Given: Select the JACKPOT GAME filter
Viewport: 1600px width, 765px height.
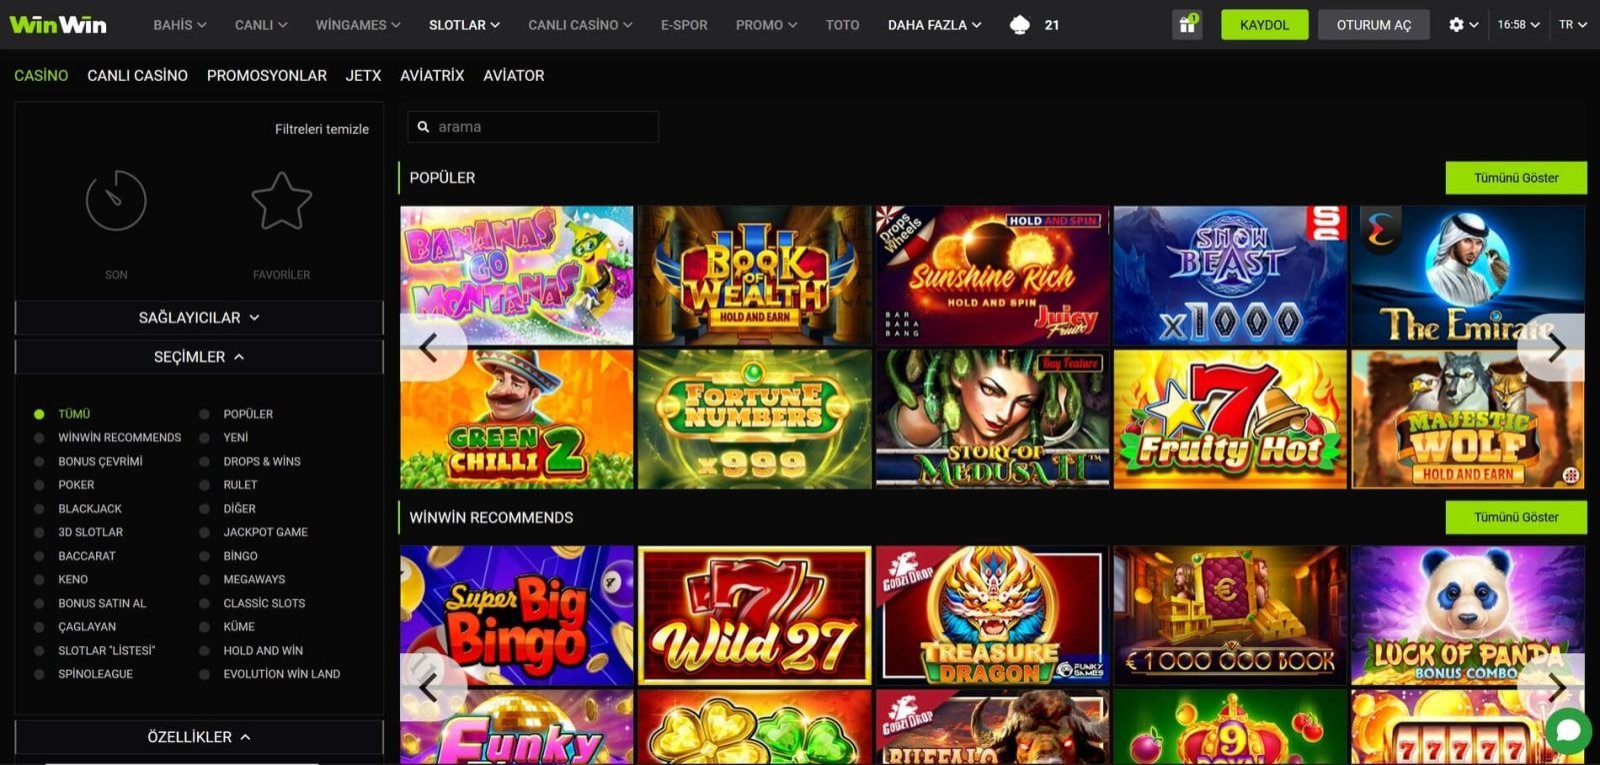Looking at the screenshot, I should [253, 533].
